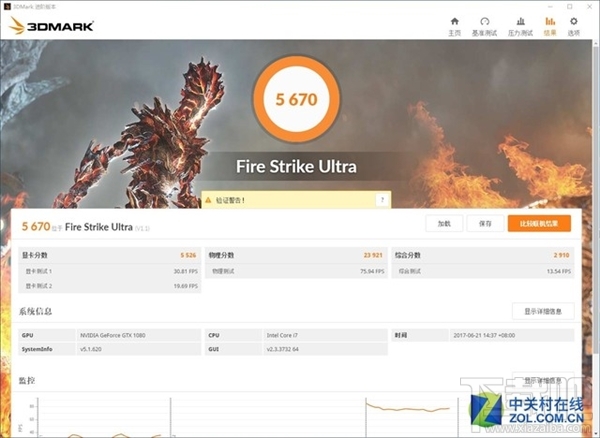The image size is (600, 438).
Task: Open the validation warning help question mark
Action: click(x=382, y=200)
